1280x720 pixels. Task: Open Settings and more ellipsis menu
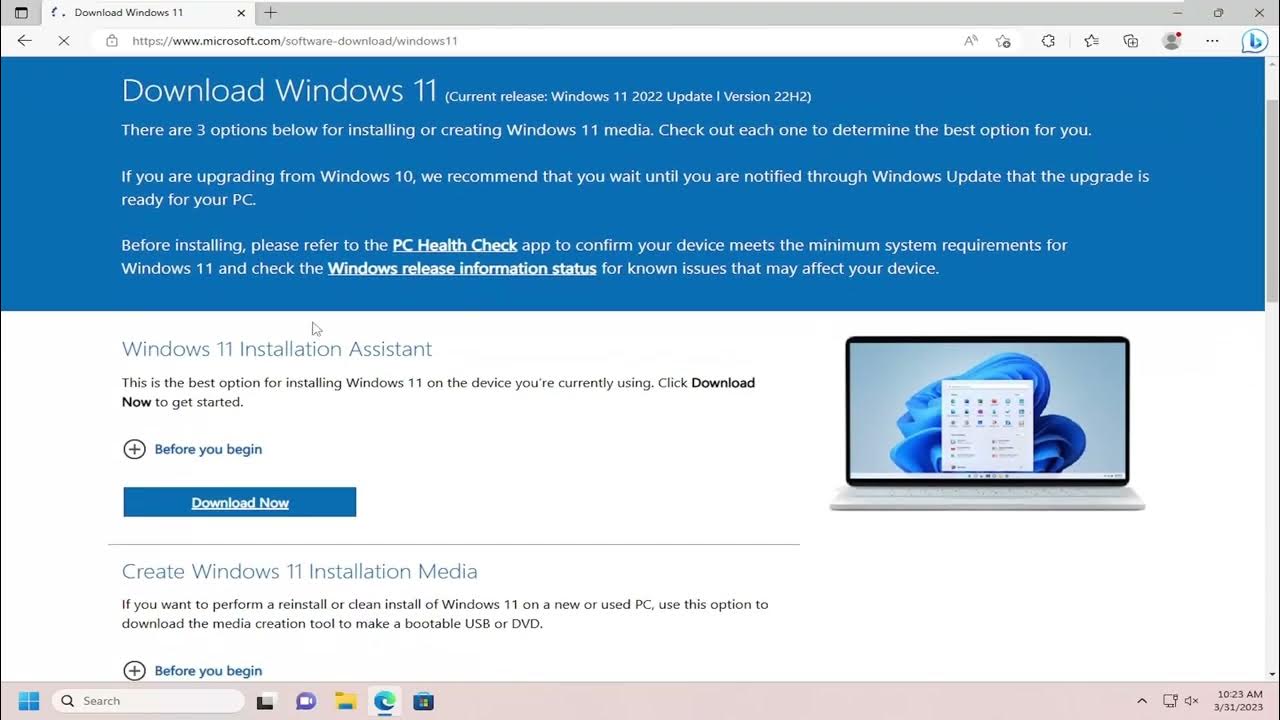pos(1212,41)
